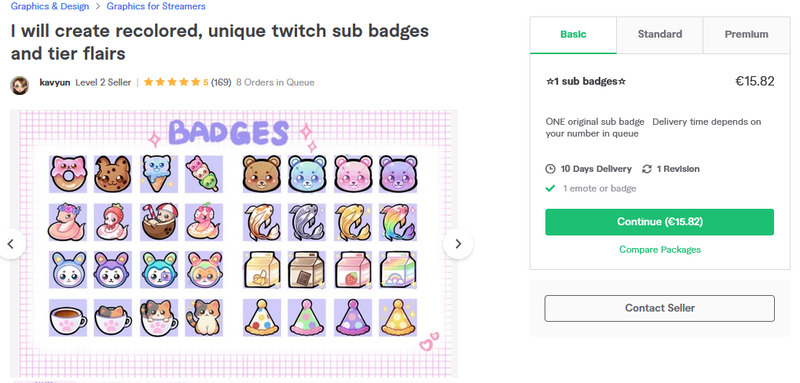Switch to the Standard package tab

coord(660,35)
